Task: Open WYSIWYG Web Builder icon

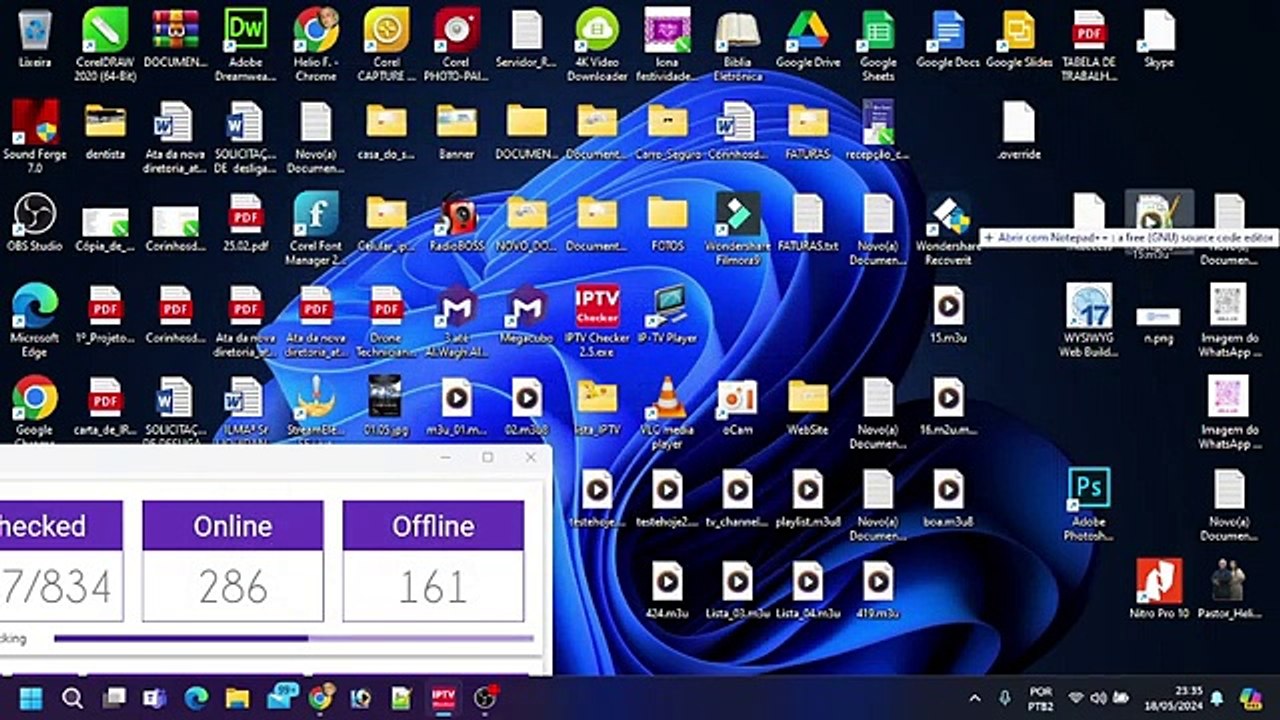Action: tap(1089, 320)
